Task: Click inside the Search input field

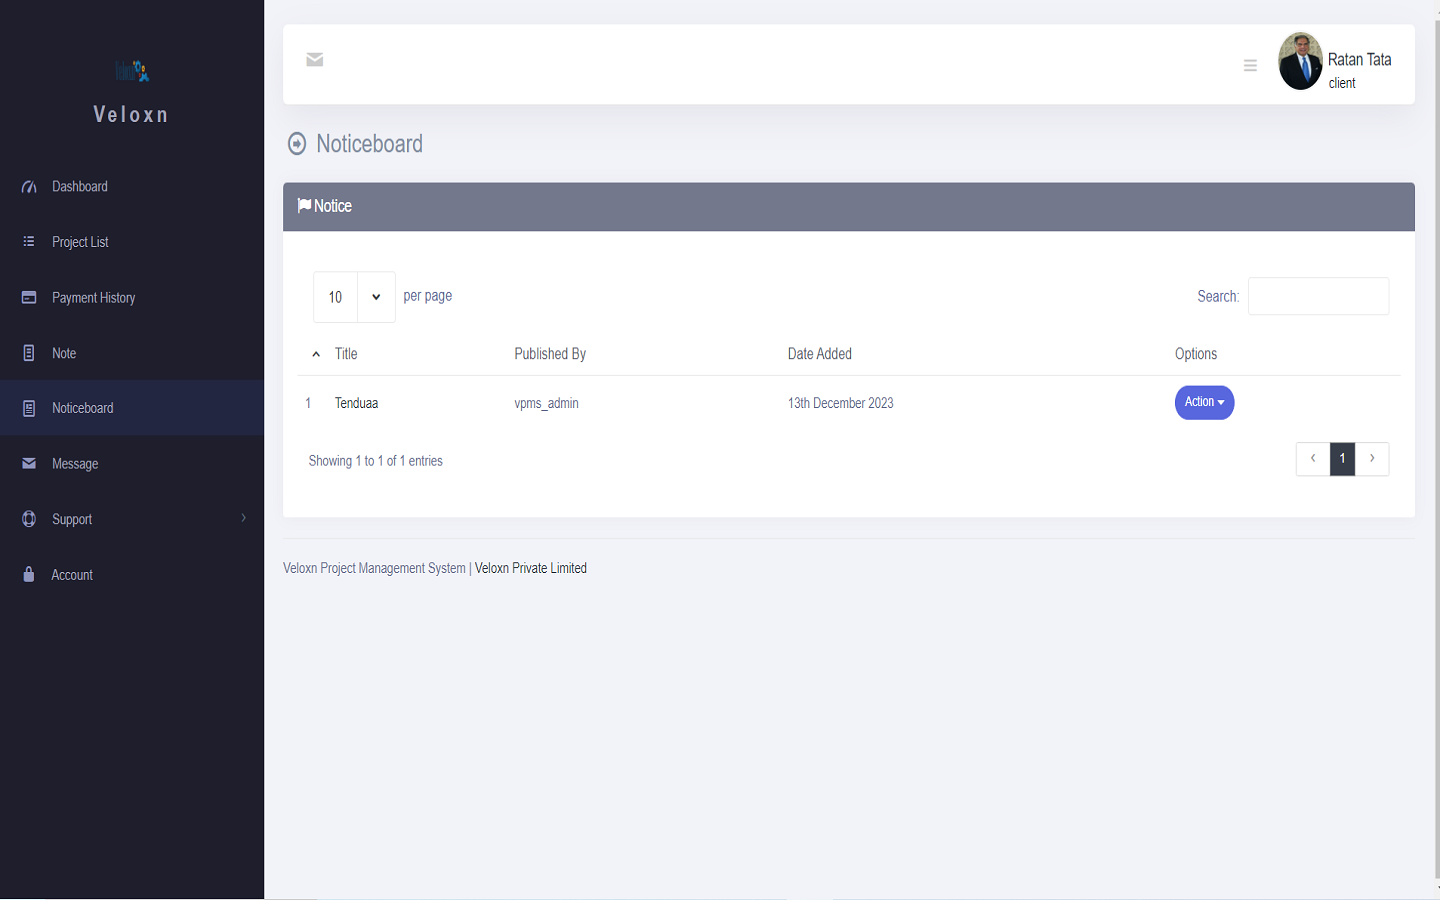Action: tap(1318, 296)
